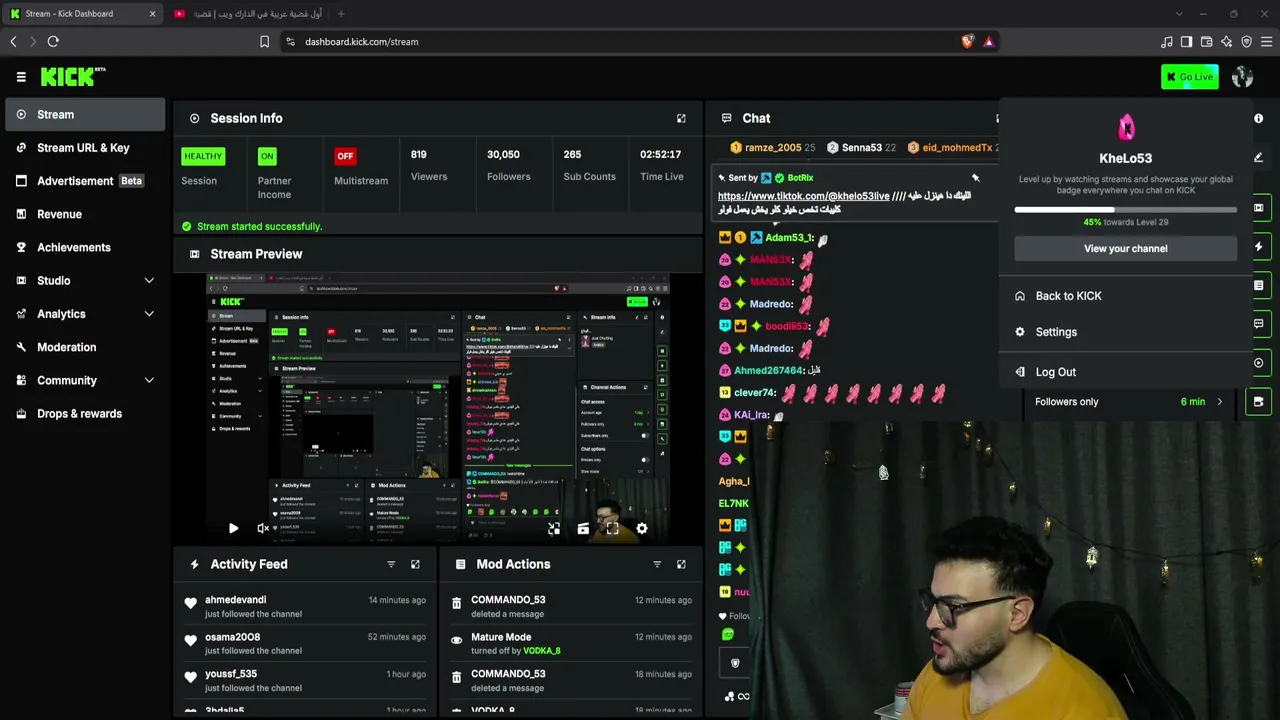Click the Stream Preview panel icon
The height and width of the screenshot is (720, 1280).
(194, 254)
